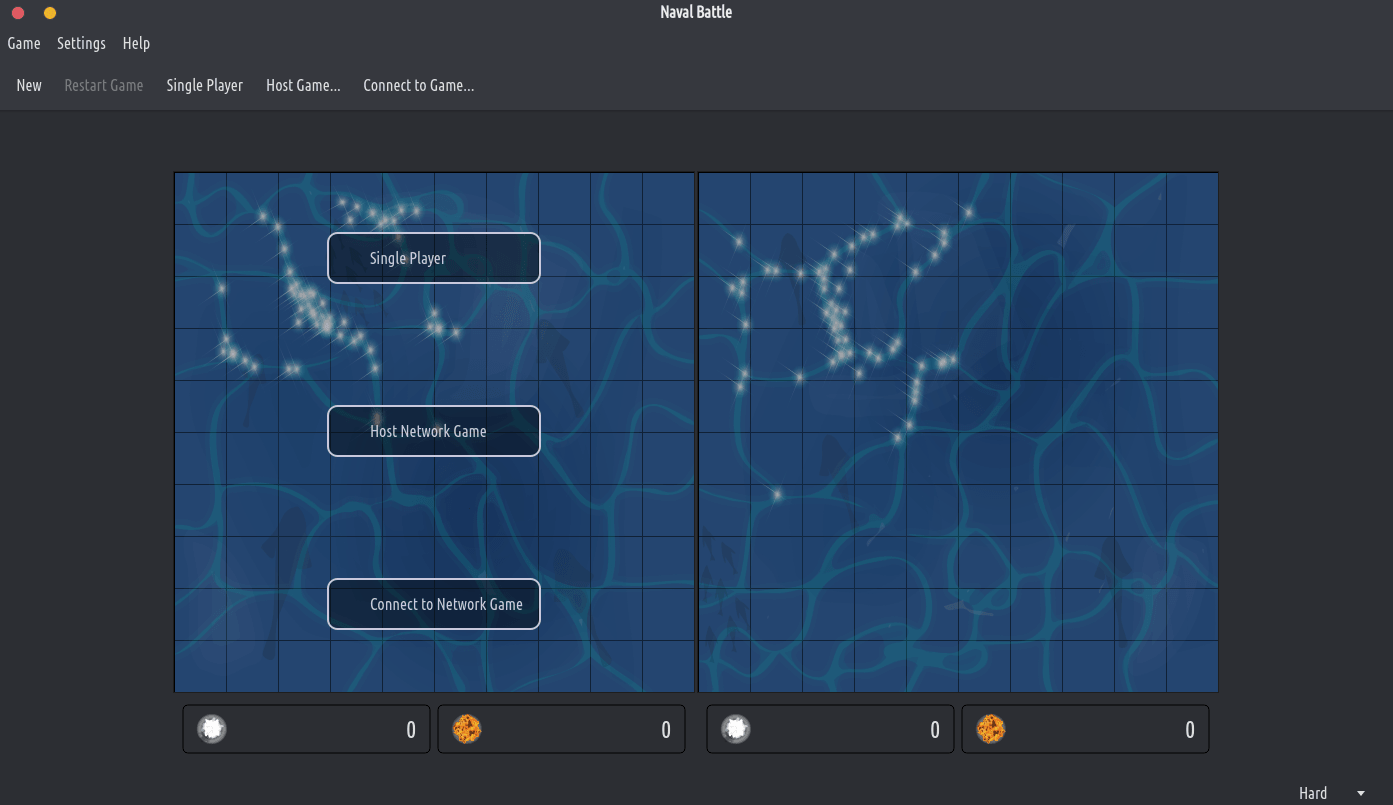Click the left board's explosion hit icon

[467, 729]
